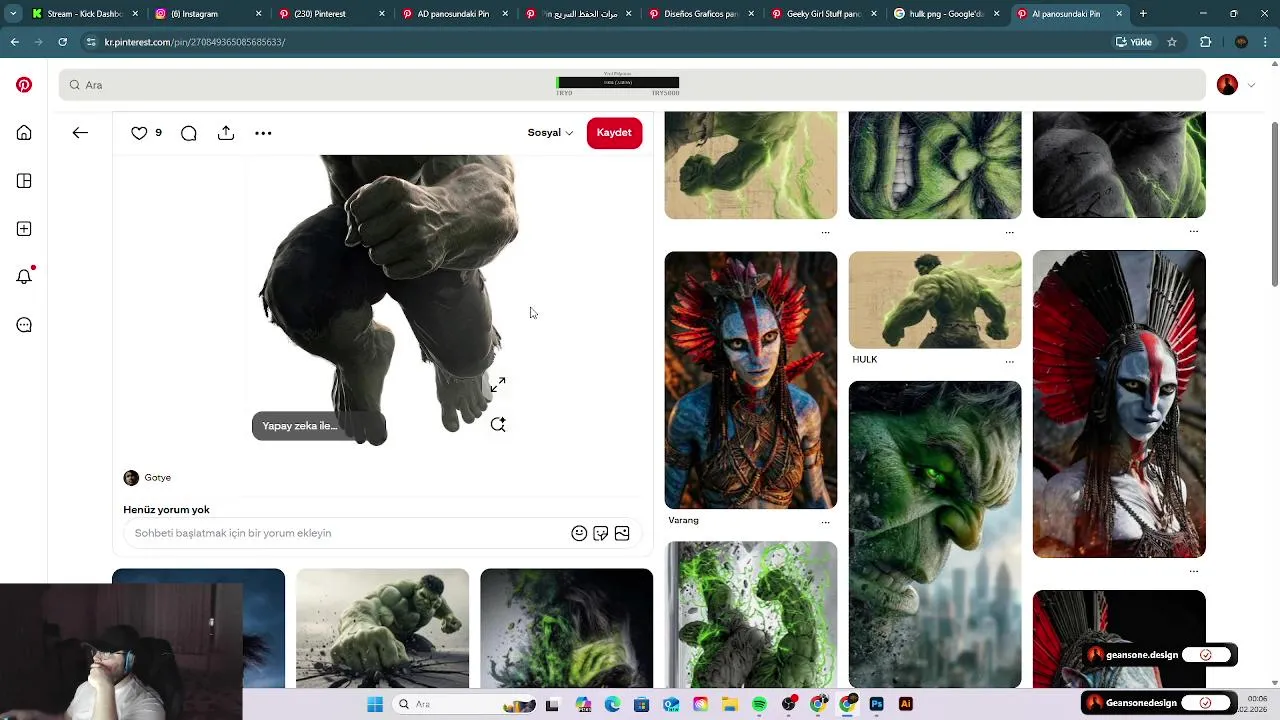Open the Pinterest logo home link
1280x720 pixels.
tap(24, 85)
